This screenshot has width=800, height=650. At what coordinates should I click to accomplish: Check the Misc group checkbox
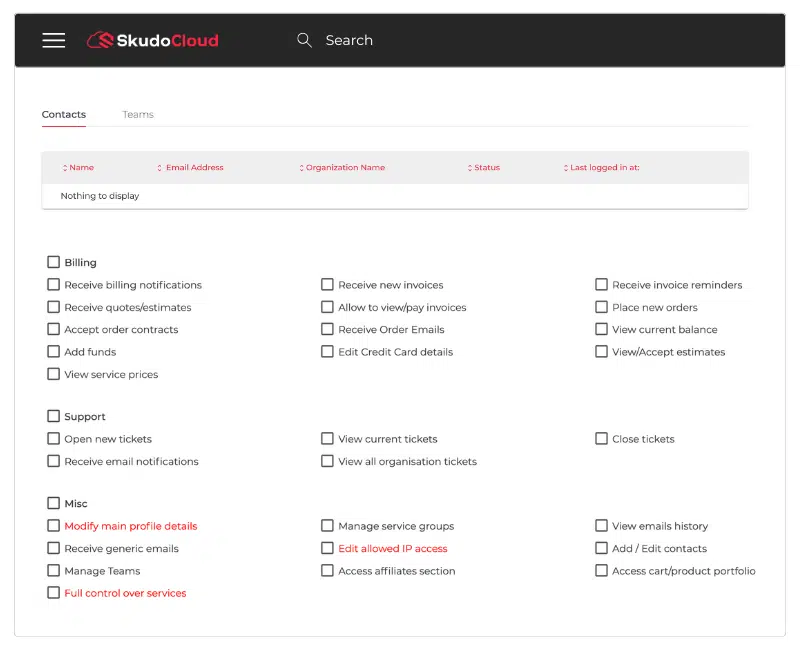point(54,504)
